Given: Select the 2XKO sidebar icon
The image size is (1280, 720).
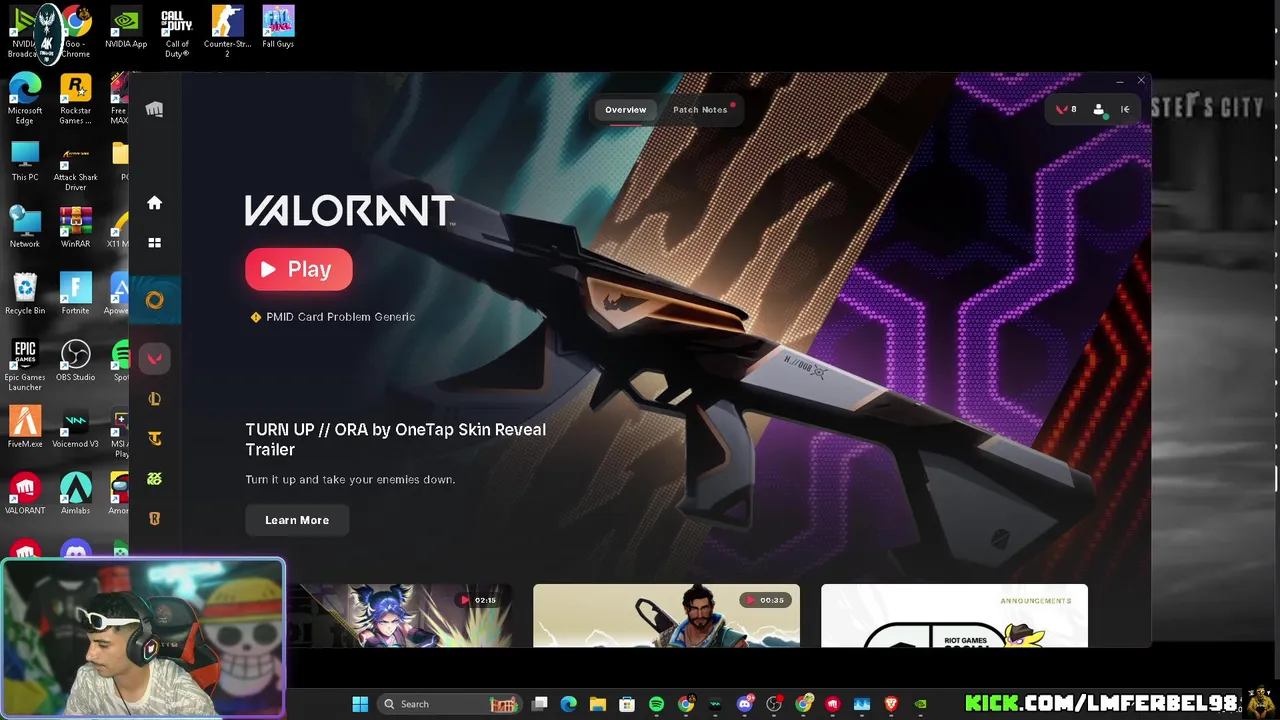Looking at the screenshot, I should (x=154, y=478).
